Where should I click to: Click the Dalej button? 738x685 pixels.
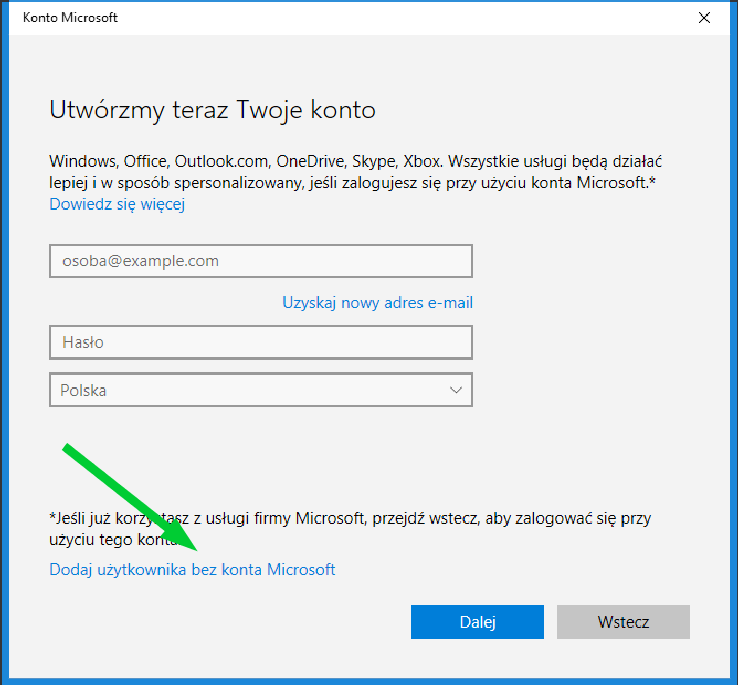(477, 622)
